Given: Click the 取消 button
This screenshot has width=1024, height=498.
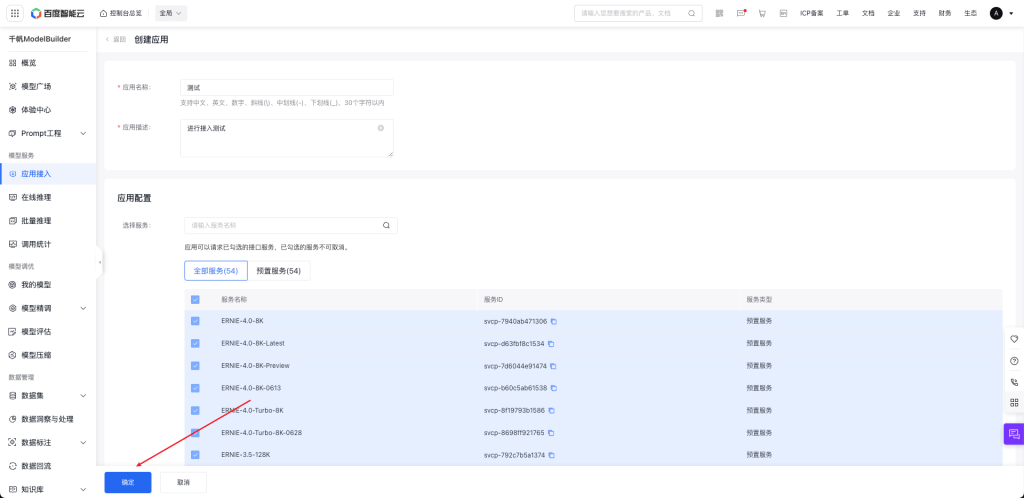Looking at the screenshot, I should pos(183,482).
